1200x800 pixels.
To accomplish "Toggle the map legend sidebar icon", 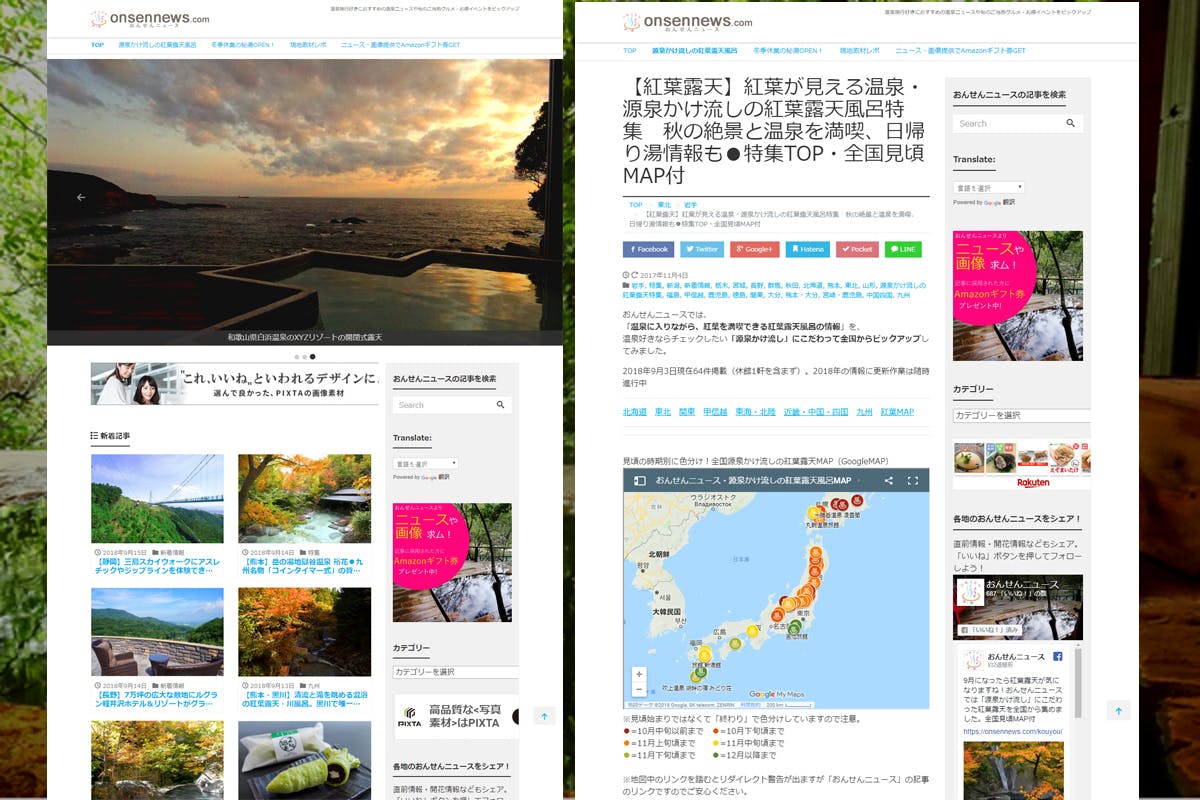I will pos(638,481).
